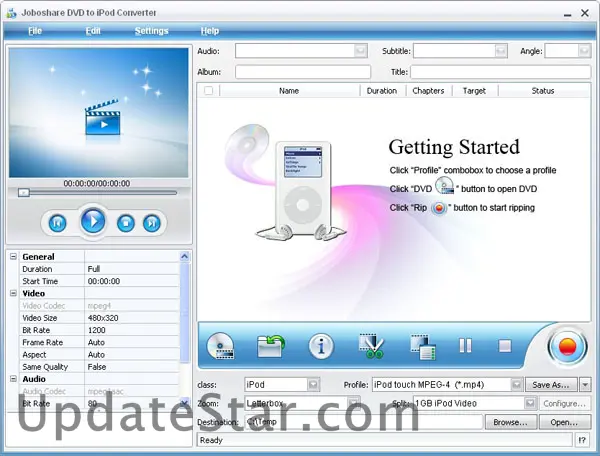Click the Duration column header

coord(382,91)
